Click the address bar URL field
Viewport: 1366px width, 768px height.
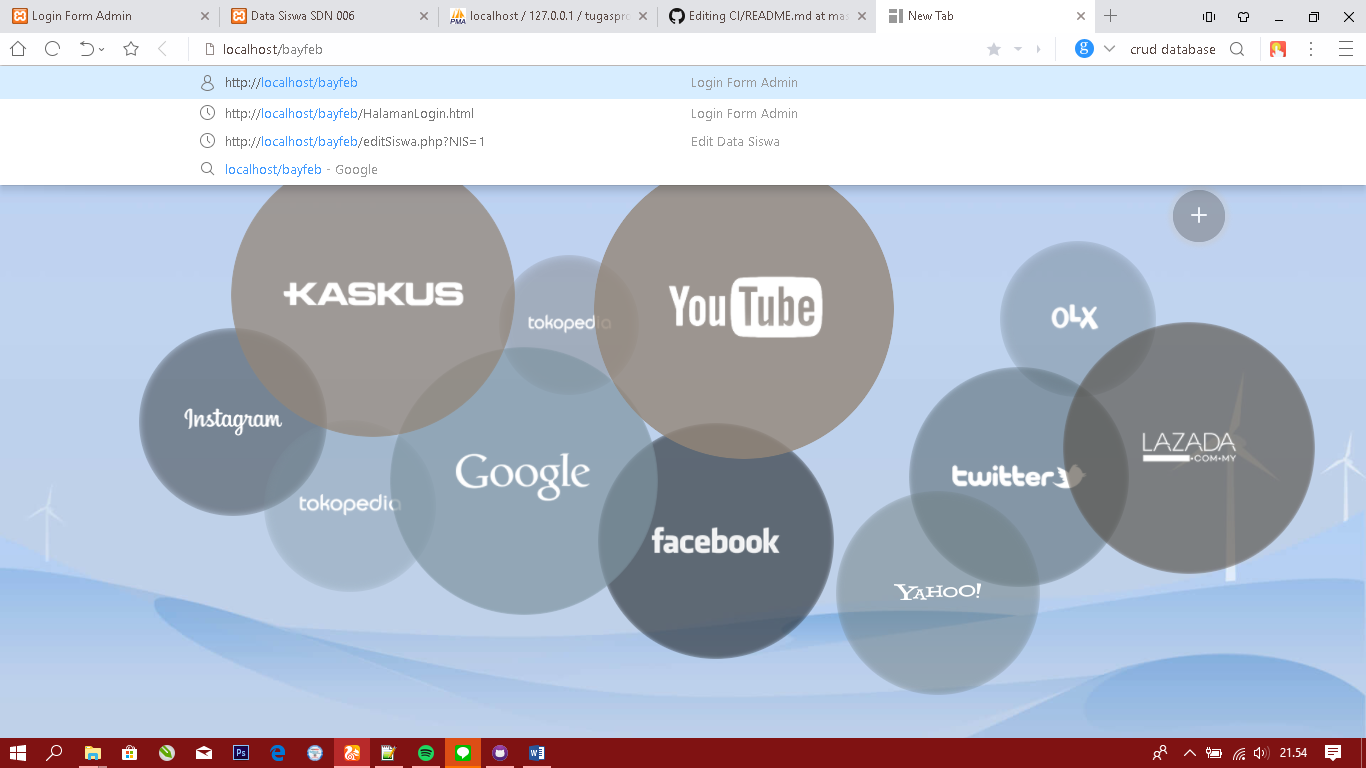590,49
